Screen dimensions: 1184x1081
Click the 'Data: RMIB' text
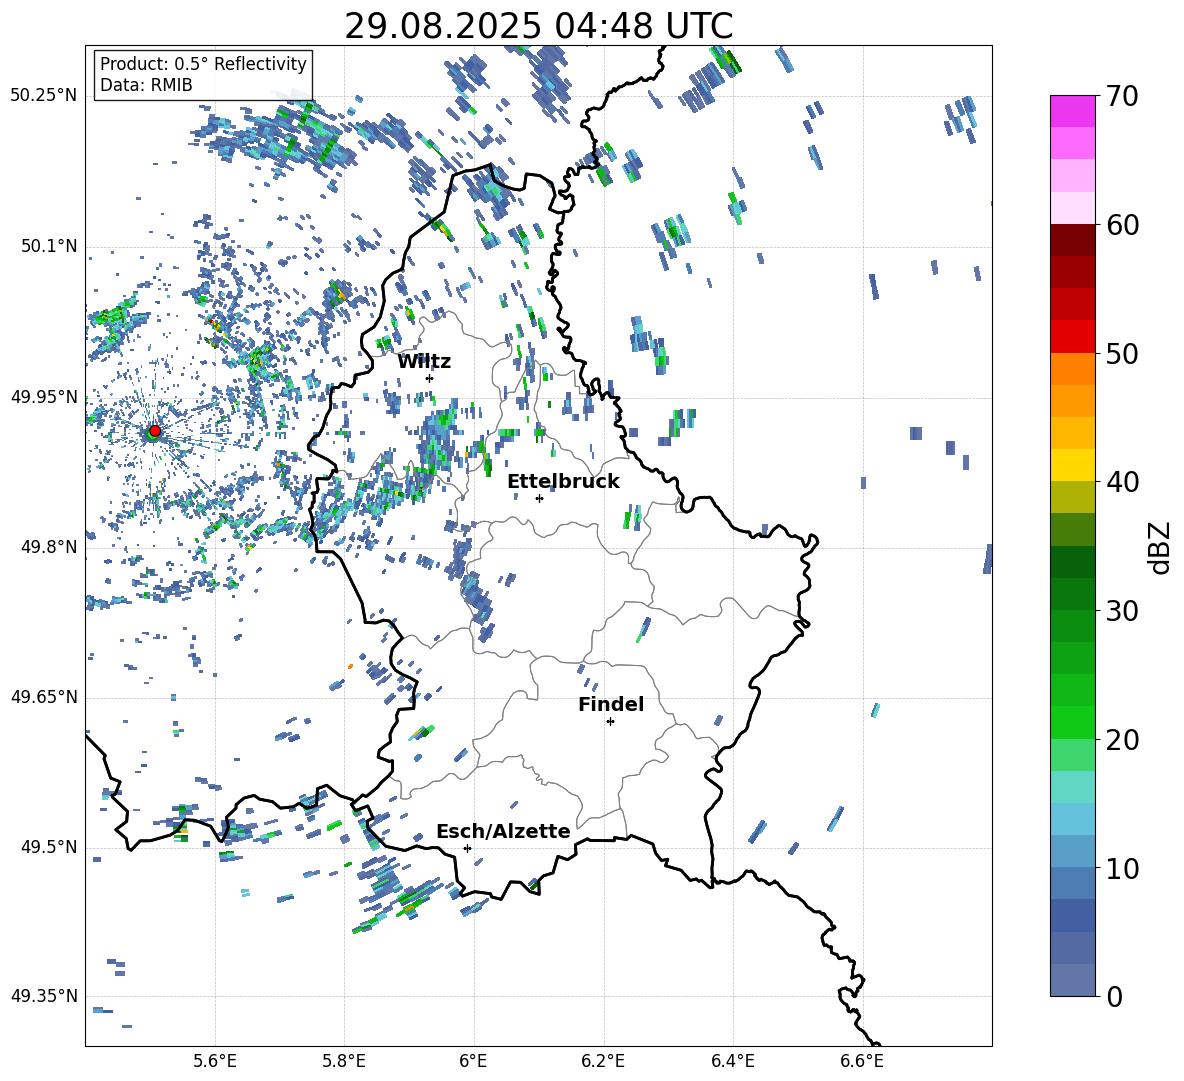pos(146,85)
